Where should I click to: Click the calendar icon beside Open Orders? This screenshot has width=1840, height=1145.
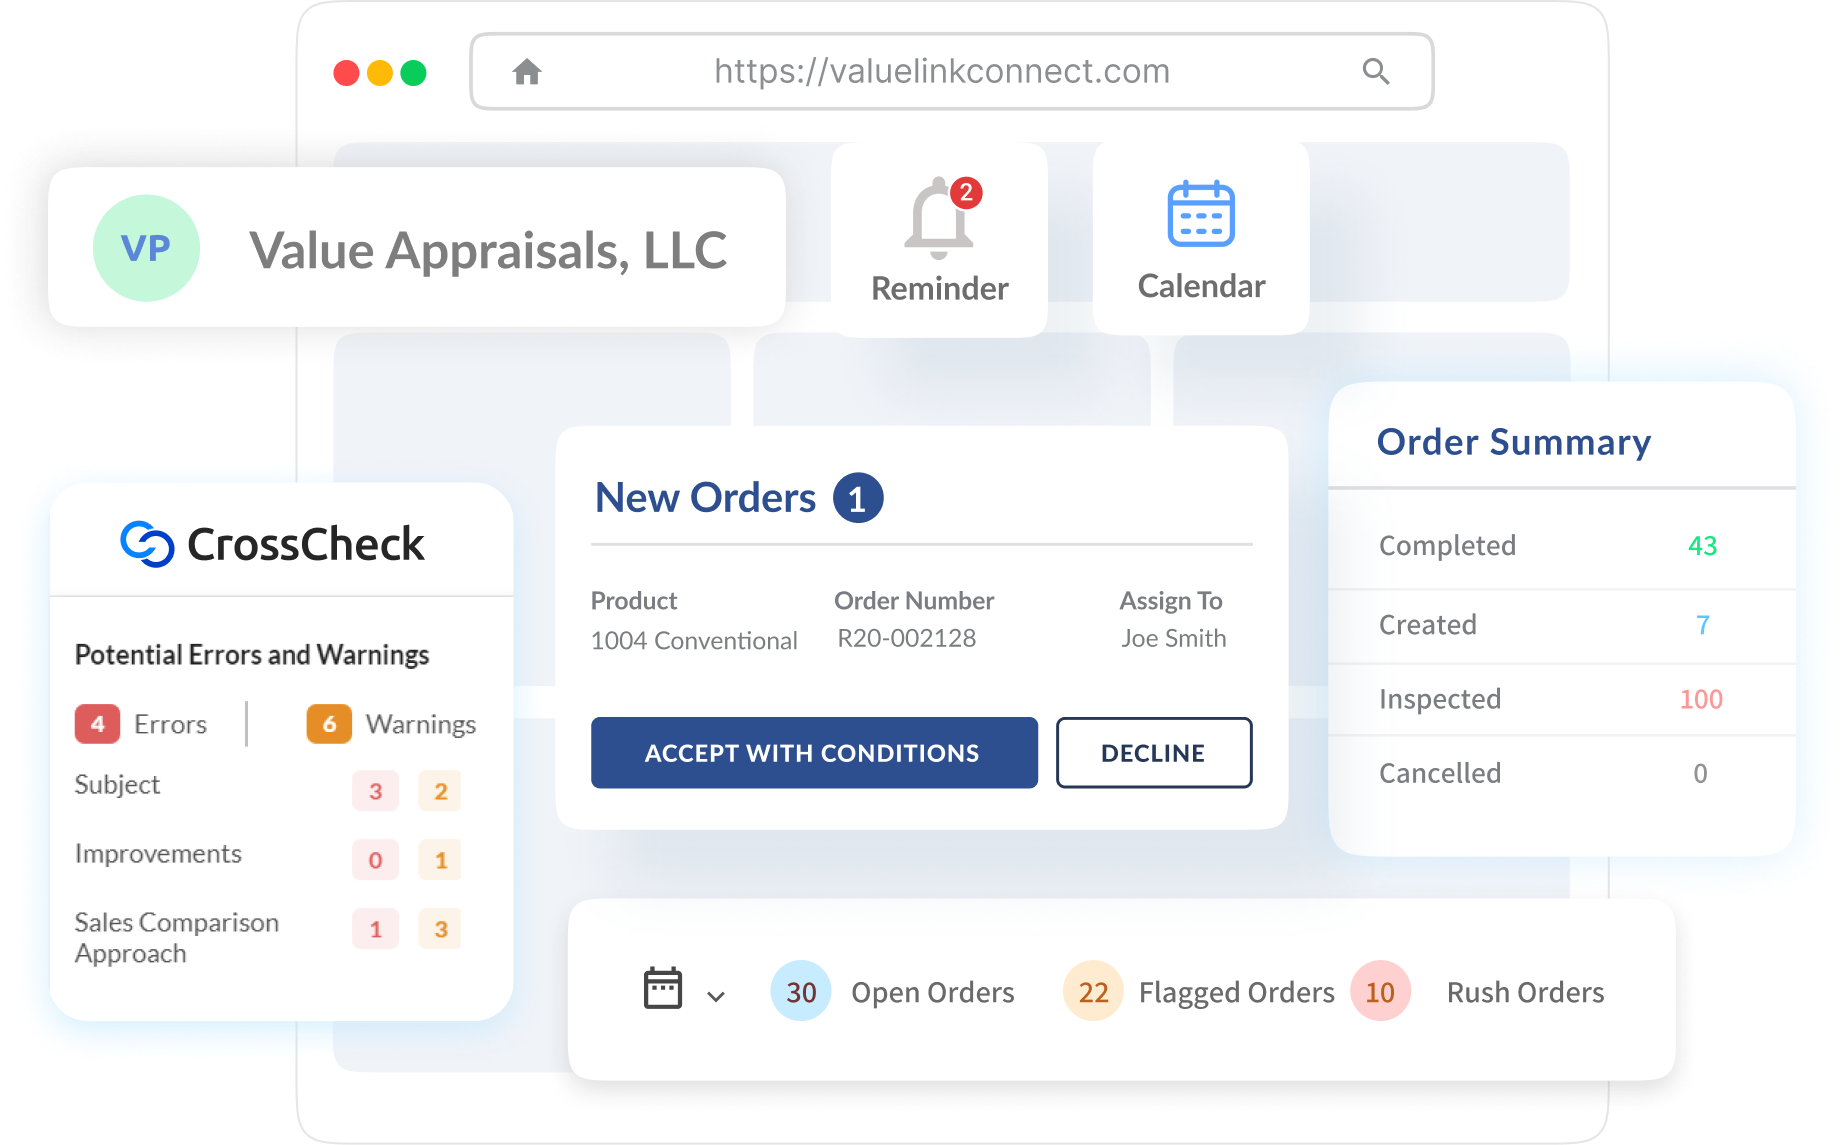pos(662,988)
